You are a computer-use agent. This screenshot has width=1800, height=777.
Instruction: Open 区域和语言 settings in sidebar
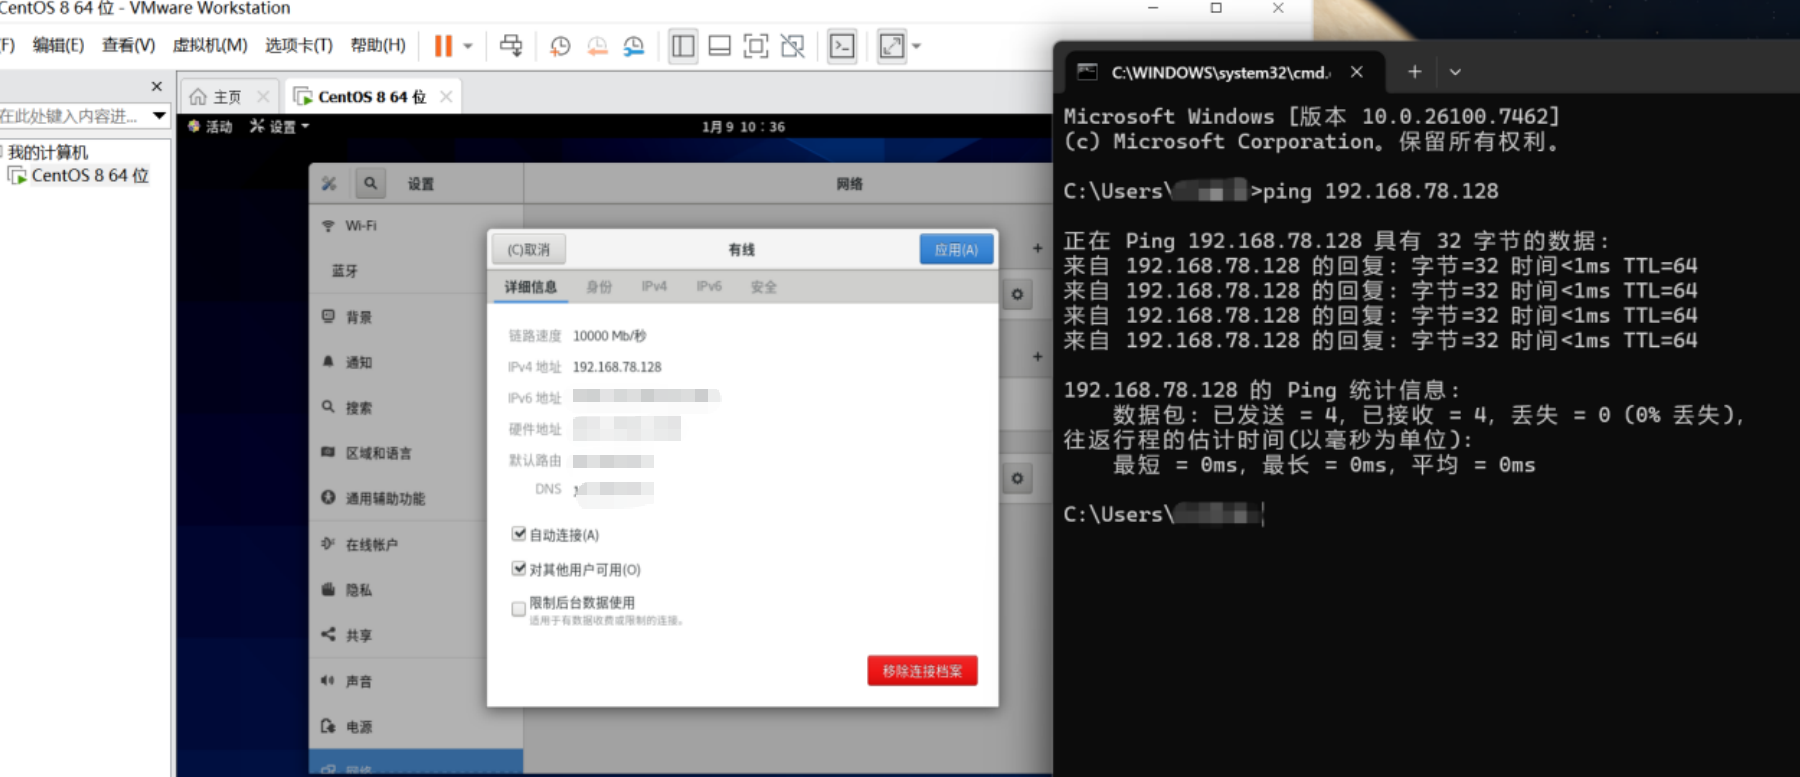pyautogui.click(x=416, y=453)
